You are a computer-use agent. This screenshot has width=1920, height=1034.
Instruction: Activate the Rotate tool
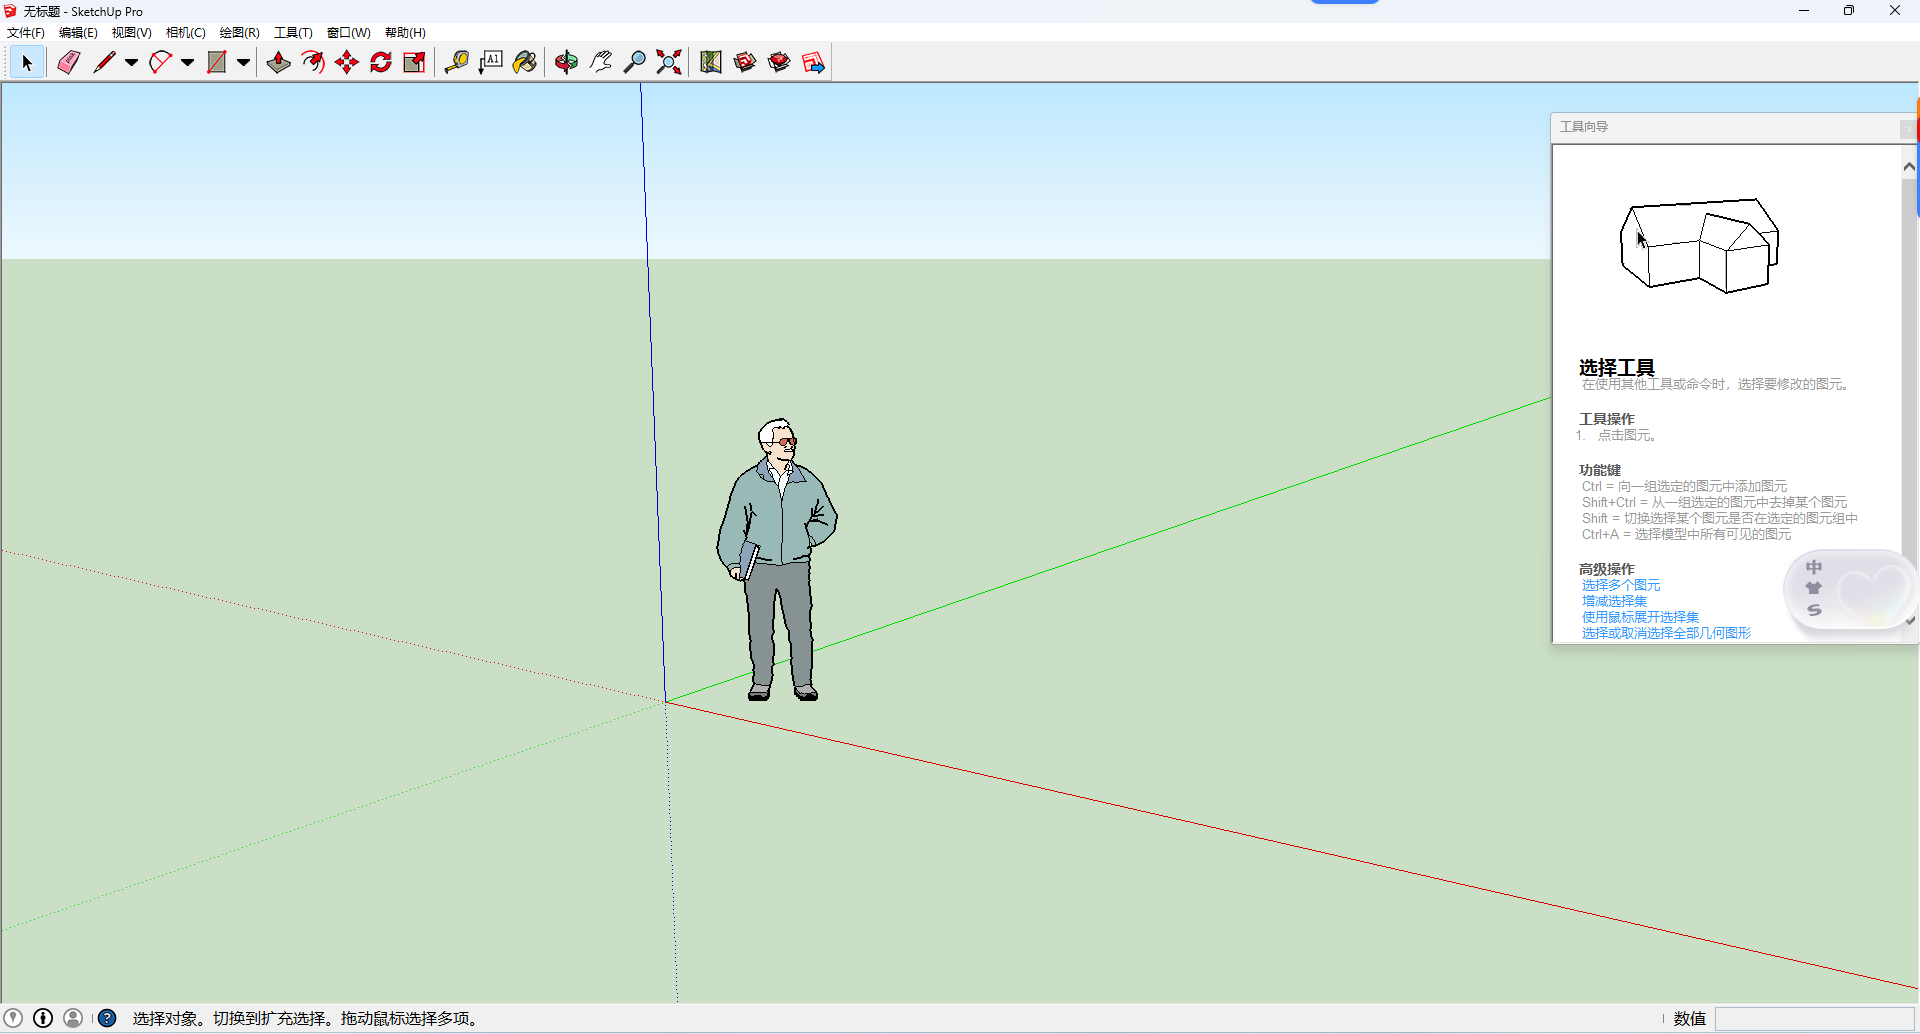click(x=381, y=61)
